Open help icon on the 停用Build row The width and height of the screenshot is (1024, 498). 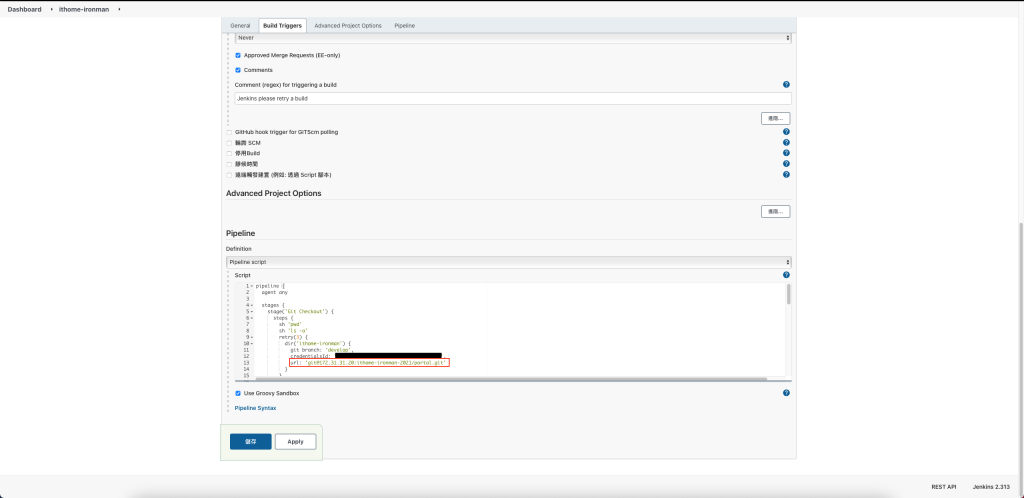point(786,153)
